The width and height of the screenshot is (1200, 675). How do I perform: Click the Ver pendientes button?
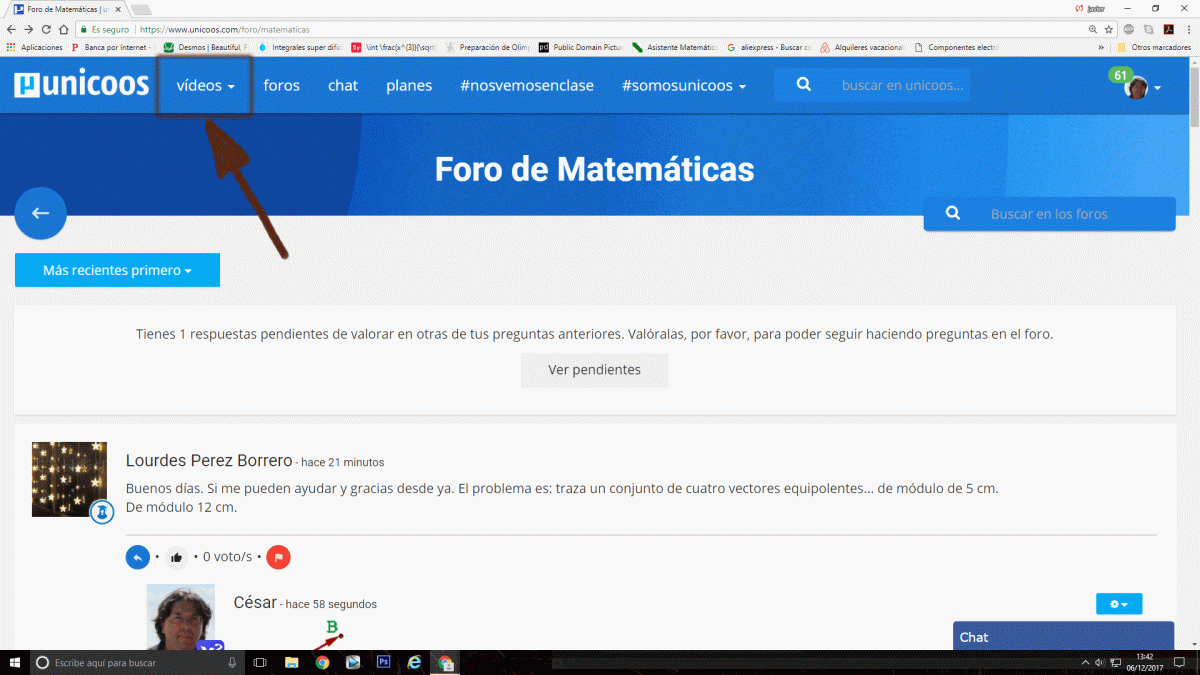pyautogui.click(x=594, y=370)
